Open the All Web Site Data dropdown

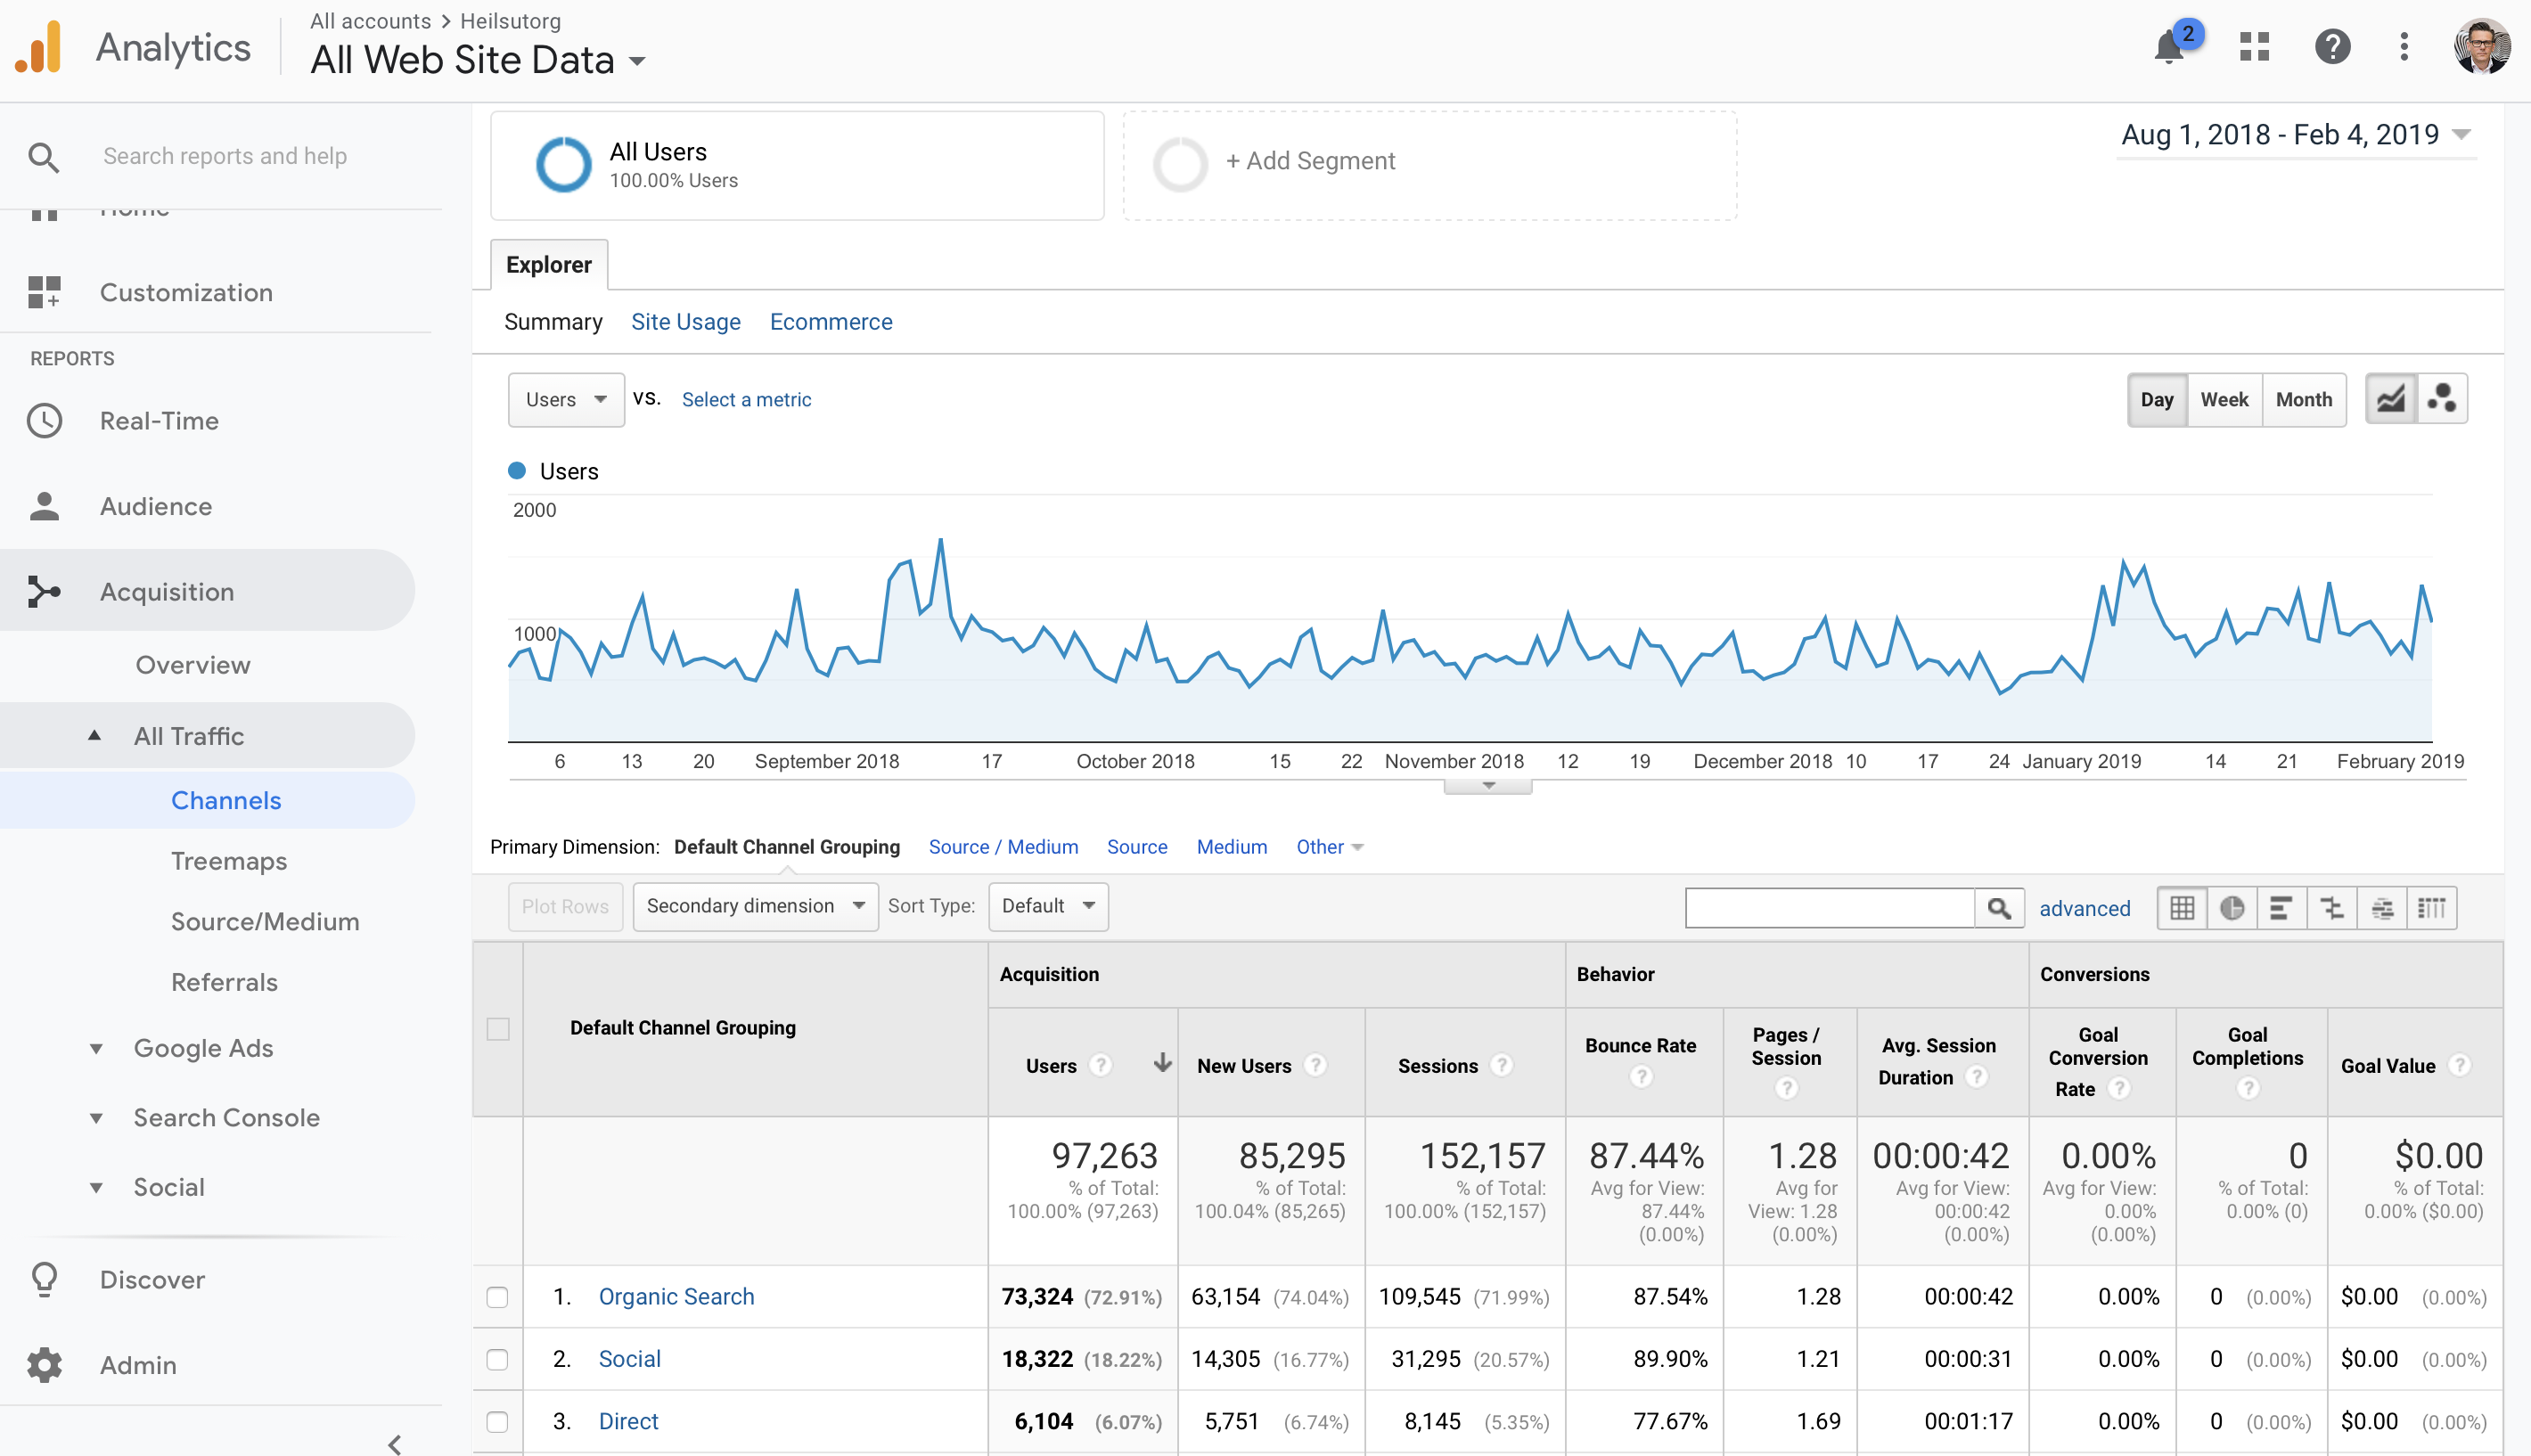[x=478, y=61]
